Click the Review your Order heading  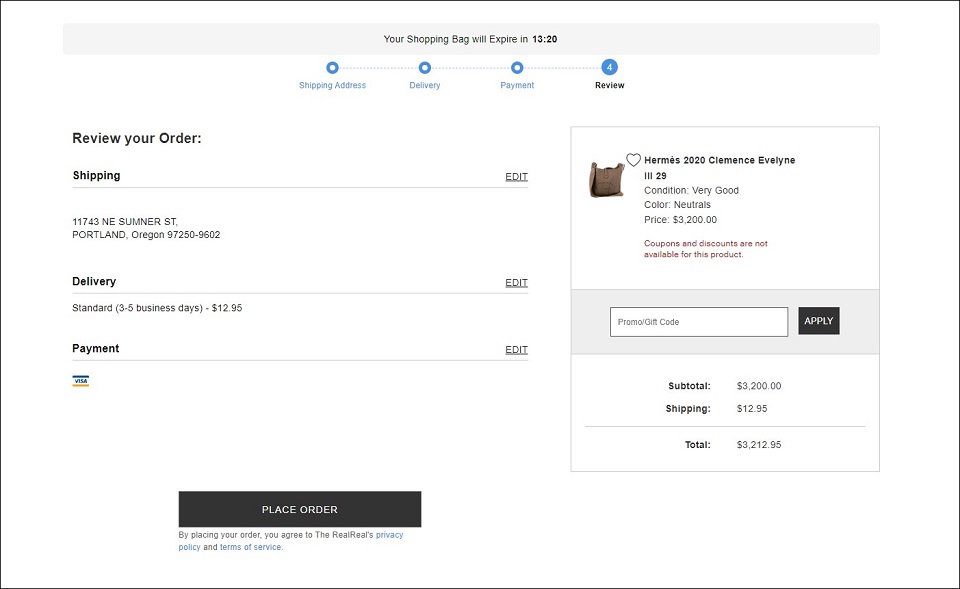[x=137, y=138]
